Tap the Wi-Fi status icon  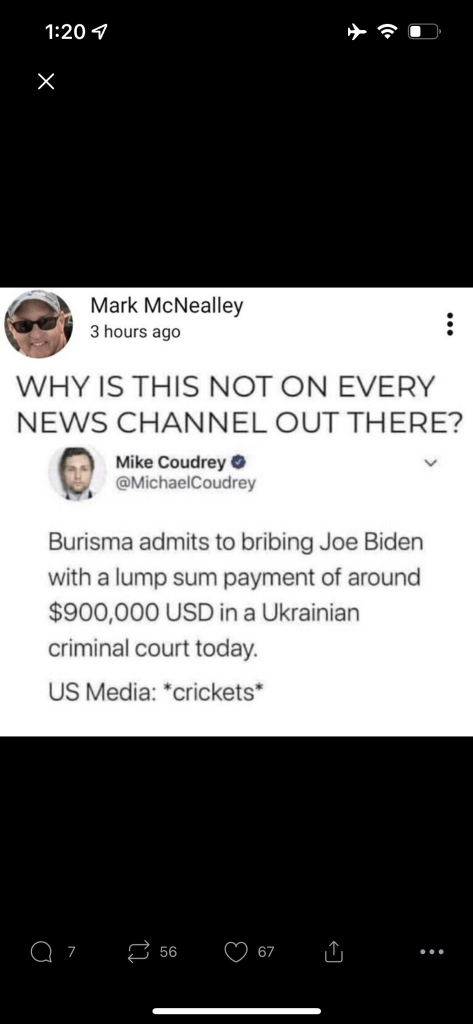[x=389, y=31]
